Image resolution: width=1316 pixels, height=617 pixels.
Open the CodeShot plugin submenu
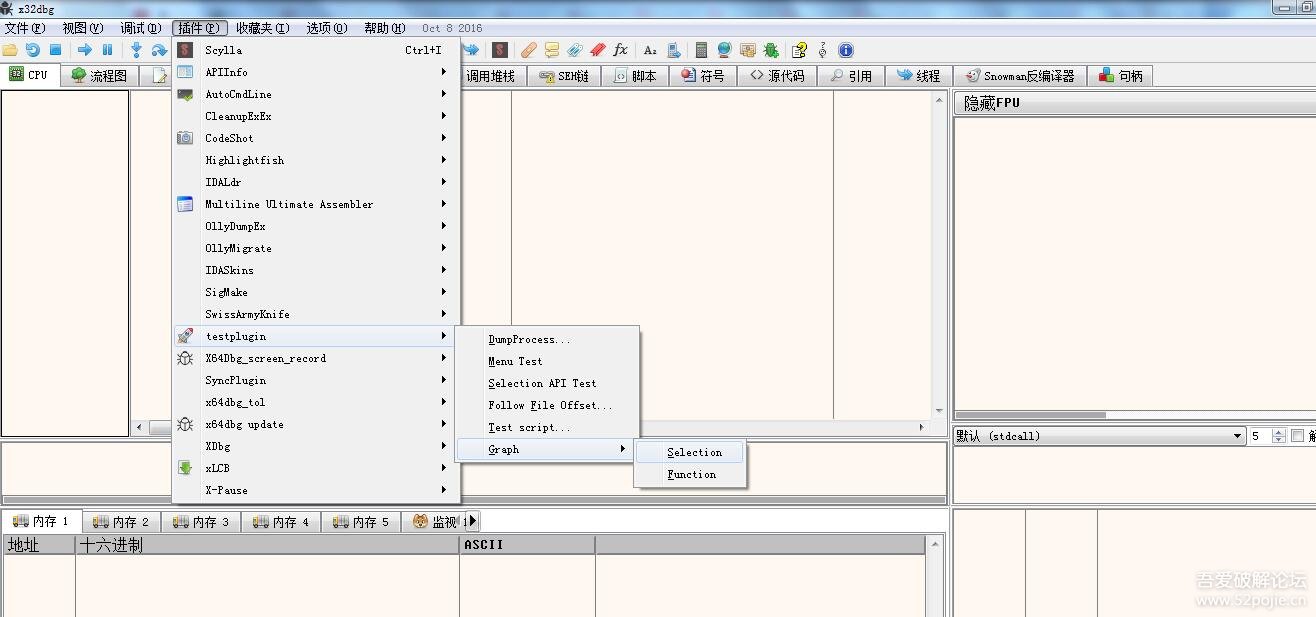[x=316, y=138]
